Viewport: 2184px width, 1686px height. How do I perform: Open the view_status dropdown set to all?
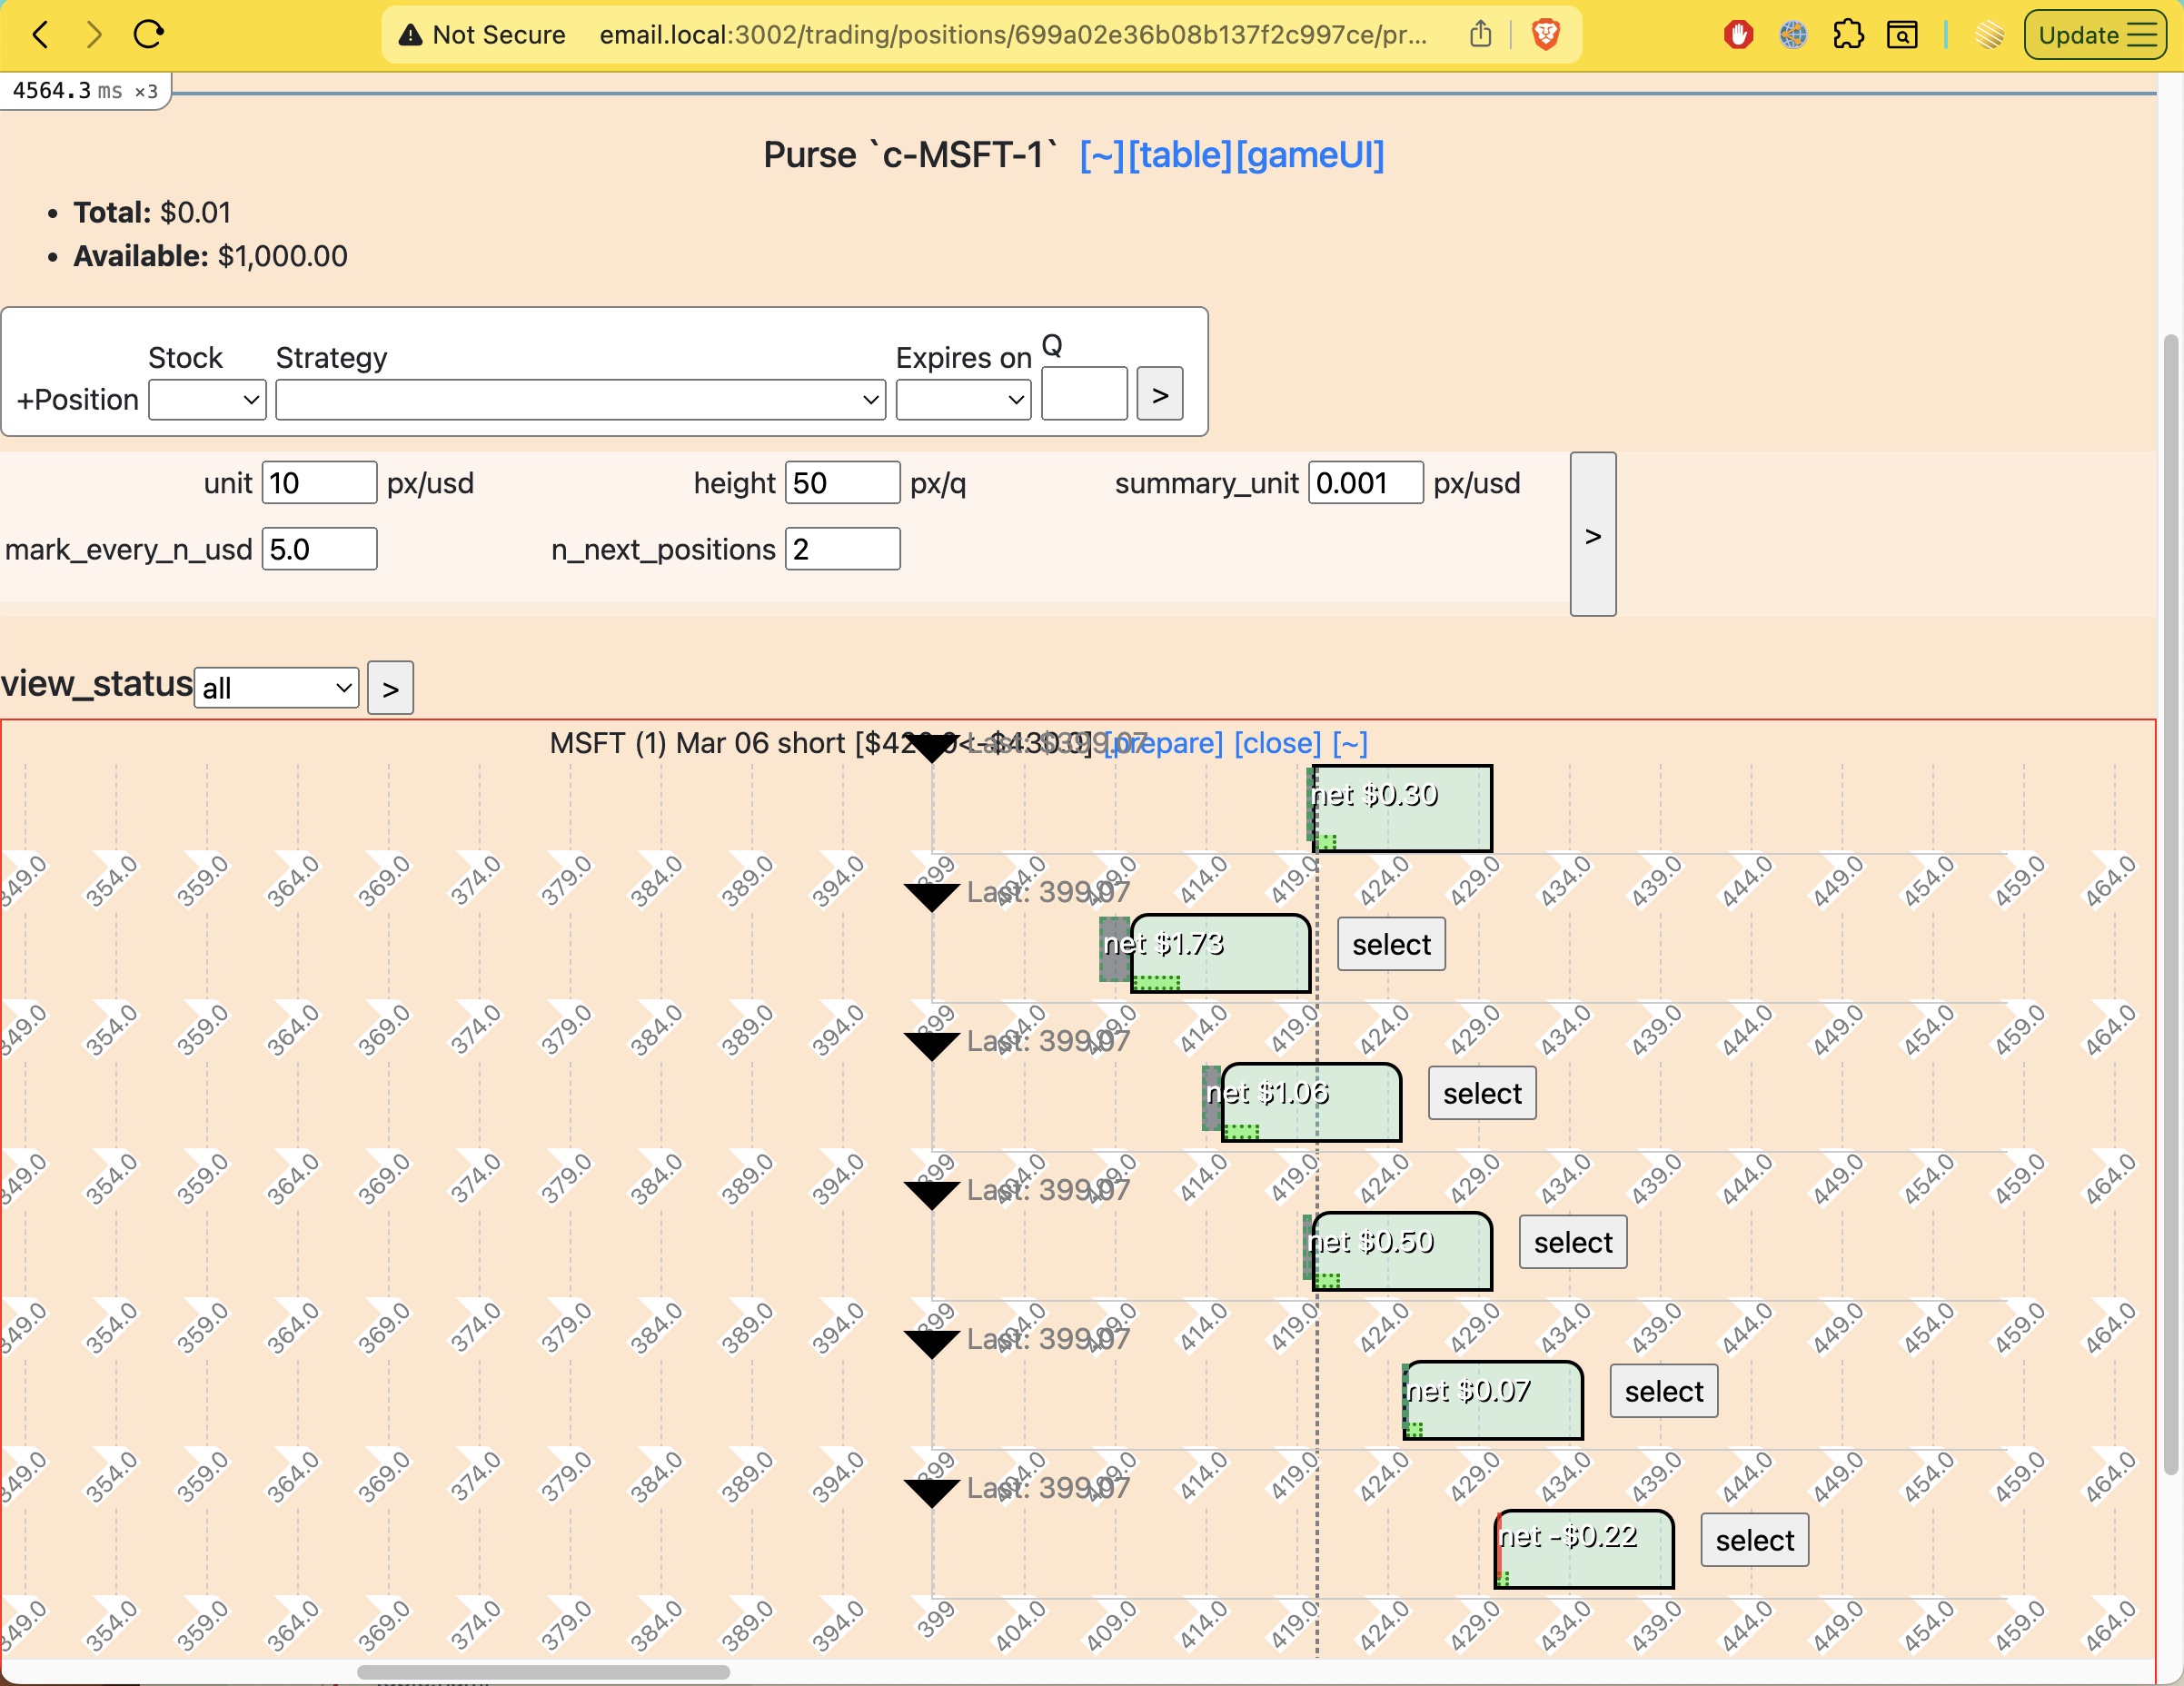pyautogui.click(x=276, y=688)
